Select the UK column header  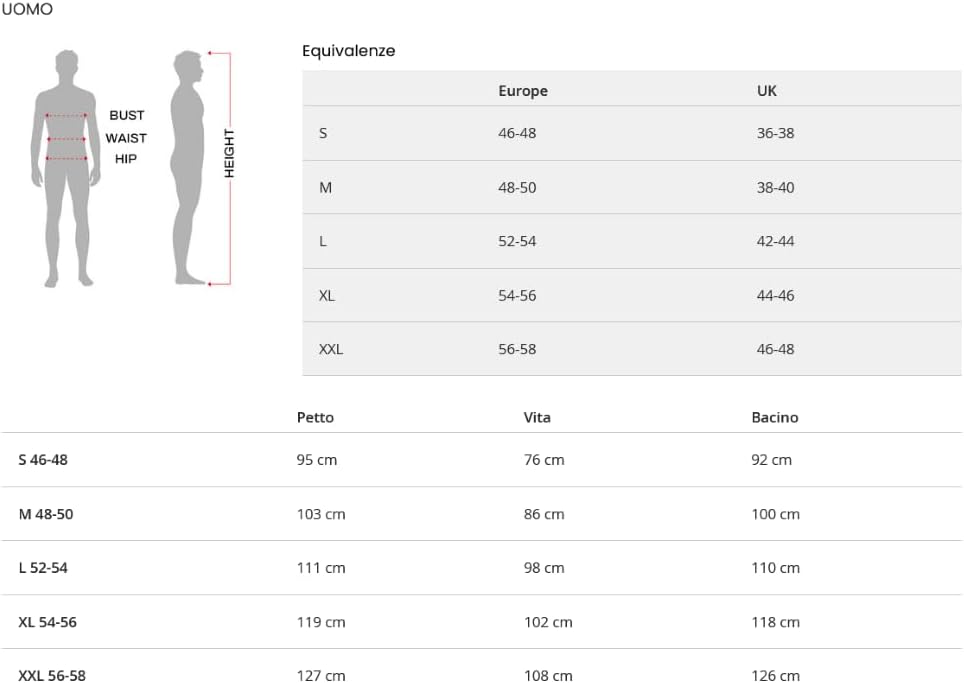click(767, 91)
